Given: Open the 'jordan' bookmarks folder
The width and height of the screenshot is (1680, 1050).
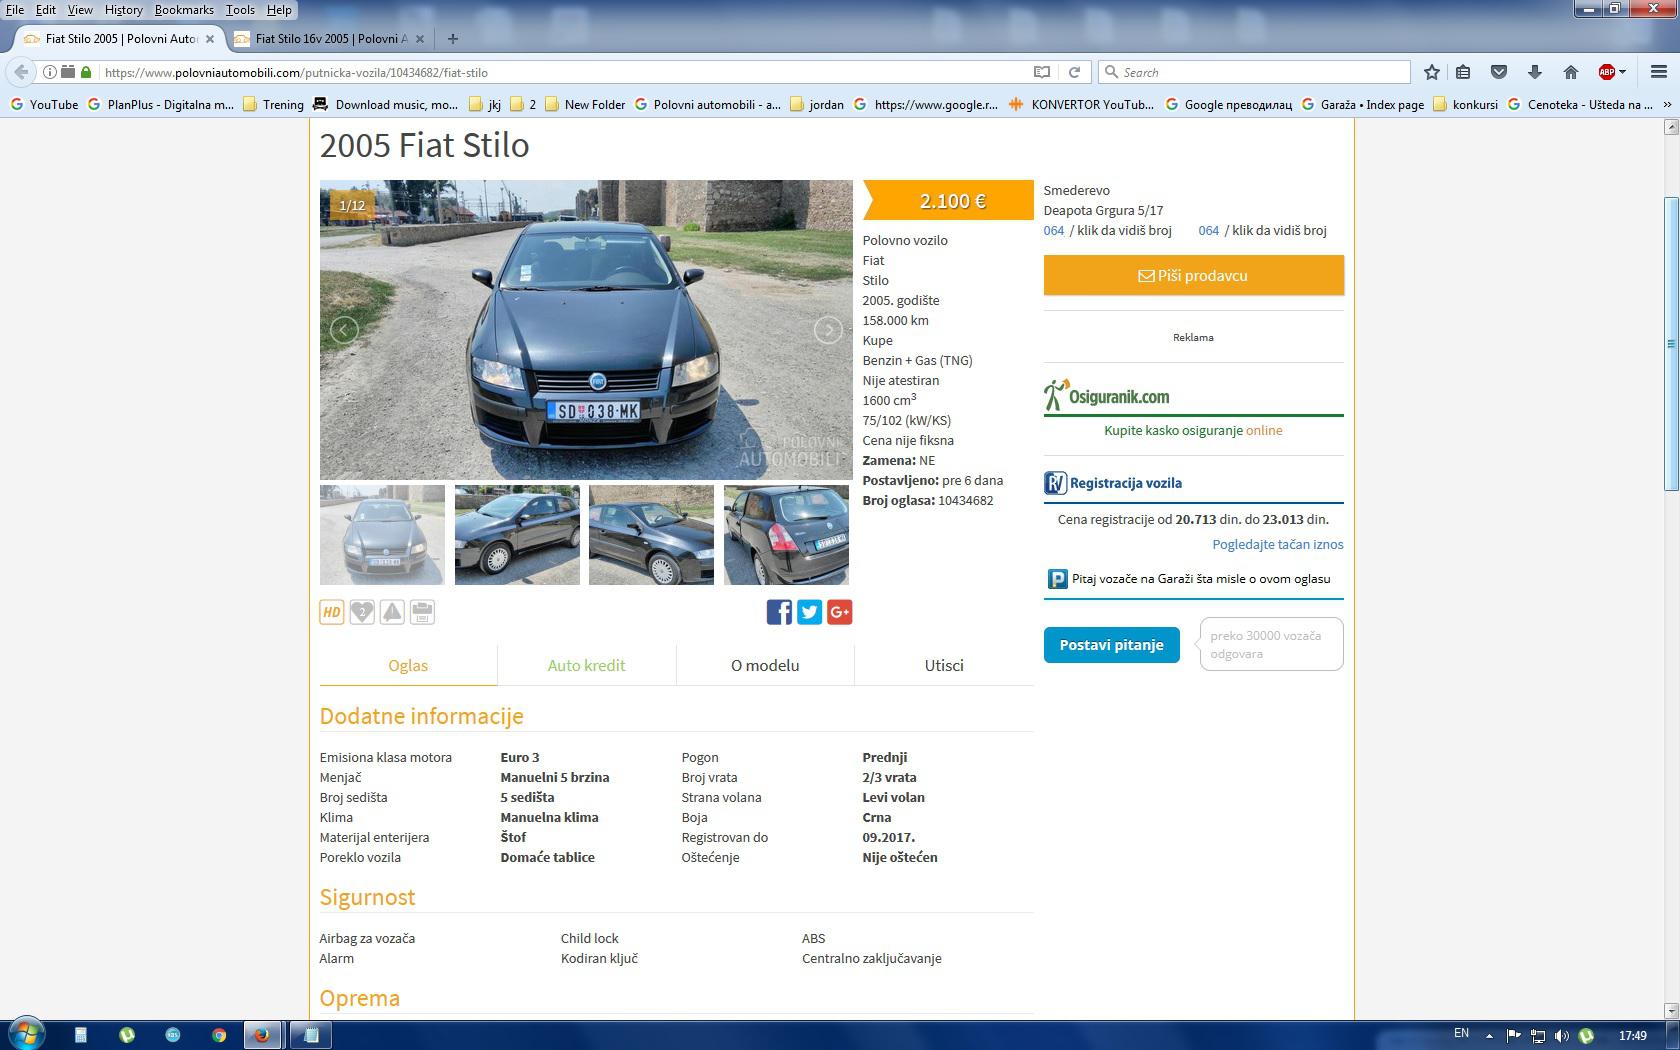Looking at the screenshot, I should click(816, 104).
